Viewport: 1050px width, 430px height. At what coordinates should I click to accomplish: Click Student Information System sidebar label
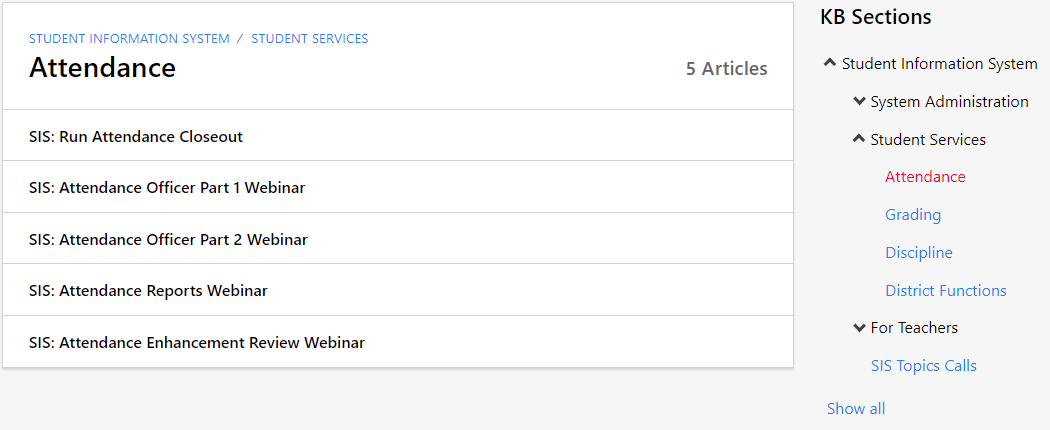pos(940,64)
